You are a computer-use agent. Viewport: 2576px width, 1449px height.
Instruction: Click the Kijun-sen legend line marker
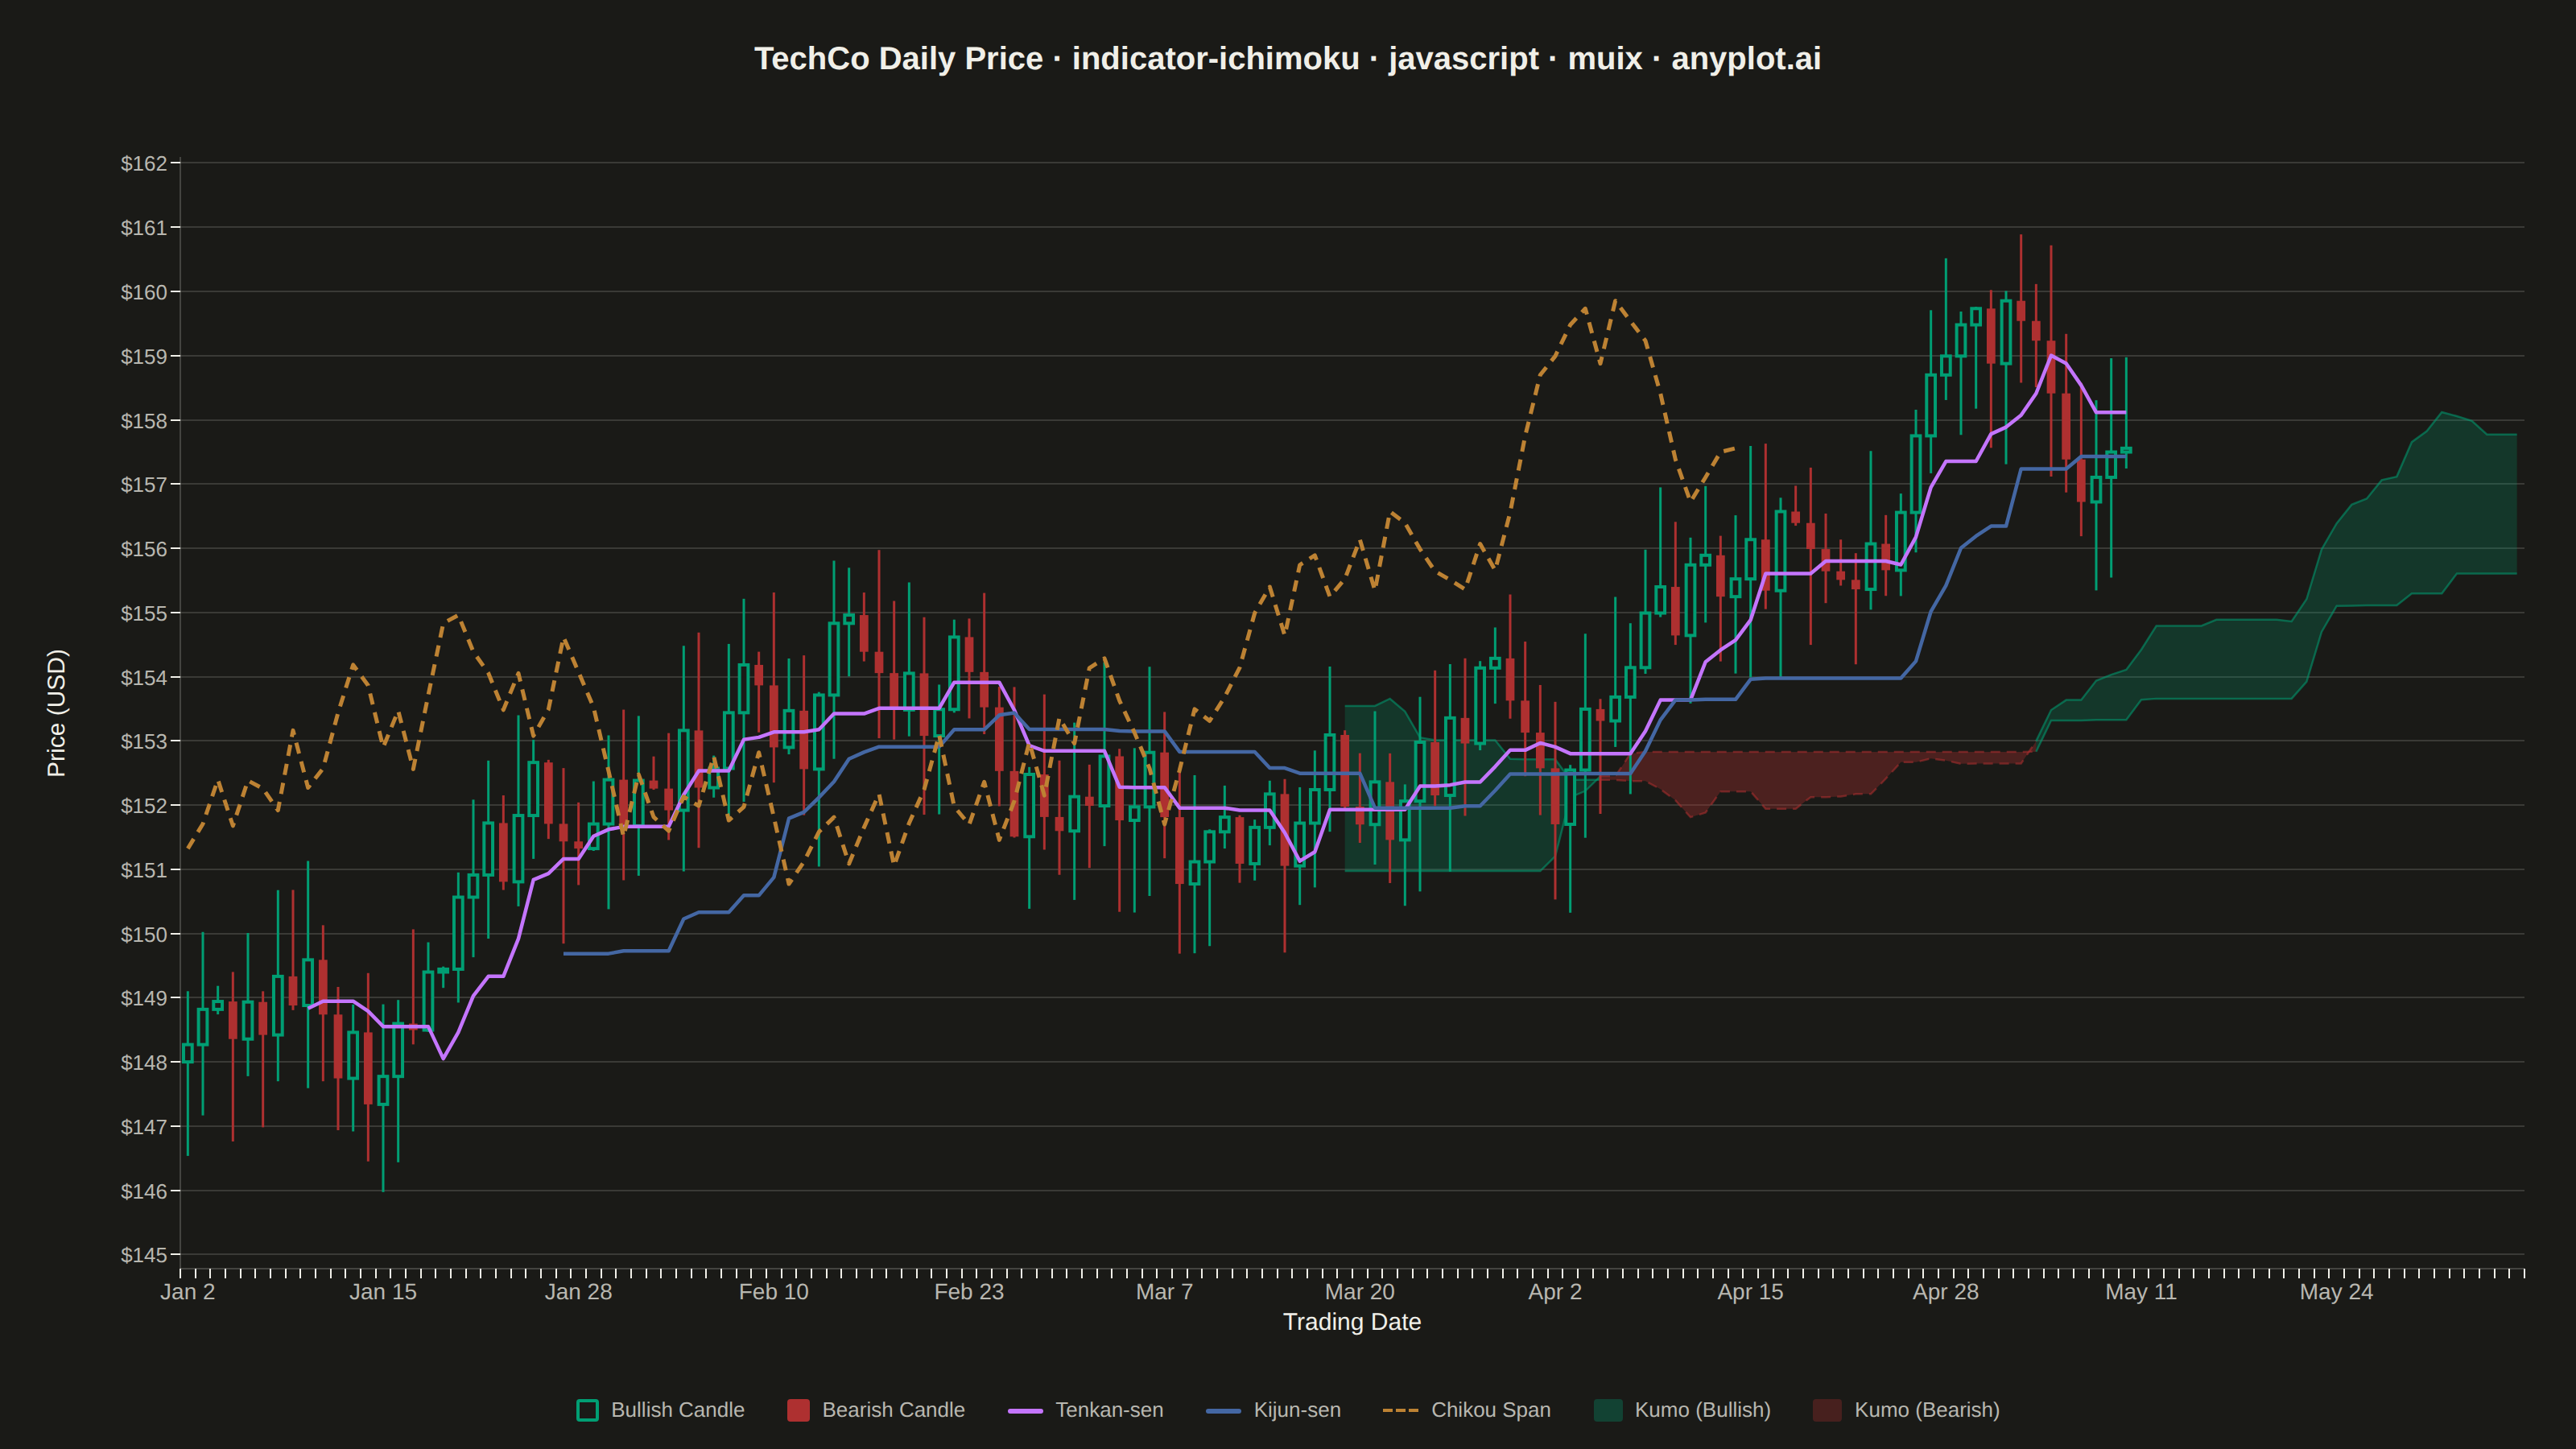[x=1223, y=1410]
